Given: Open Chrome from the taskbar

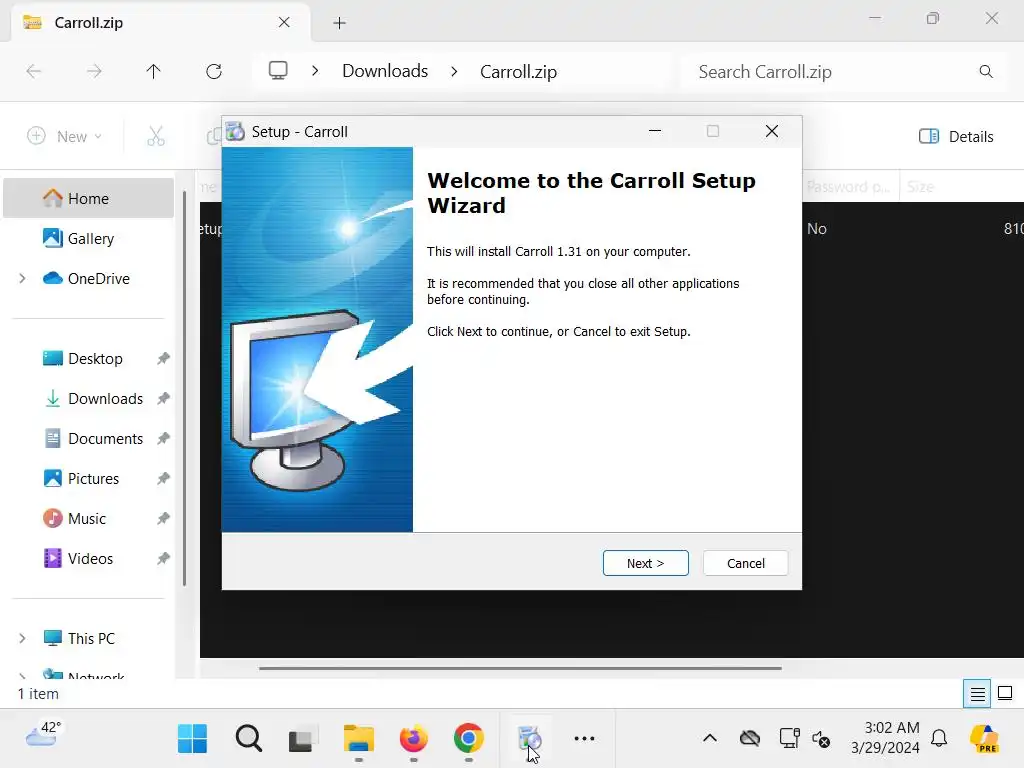Looking at the screenshot, I should [469, 739].
